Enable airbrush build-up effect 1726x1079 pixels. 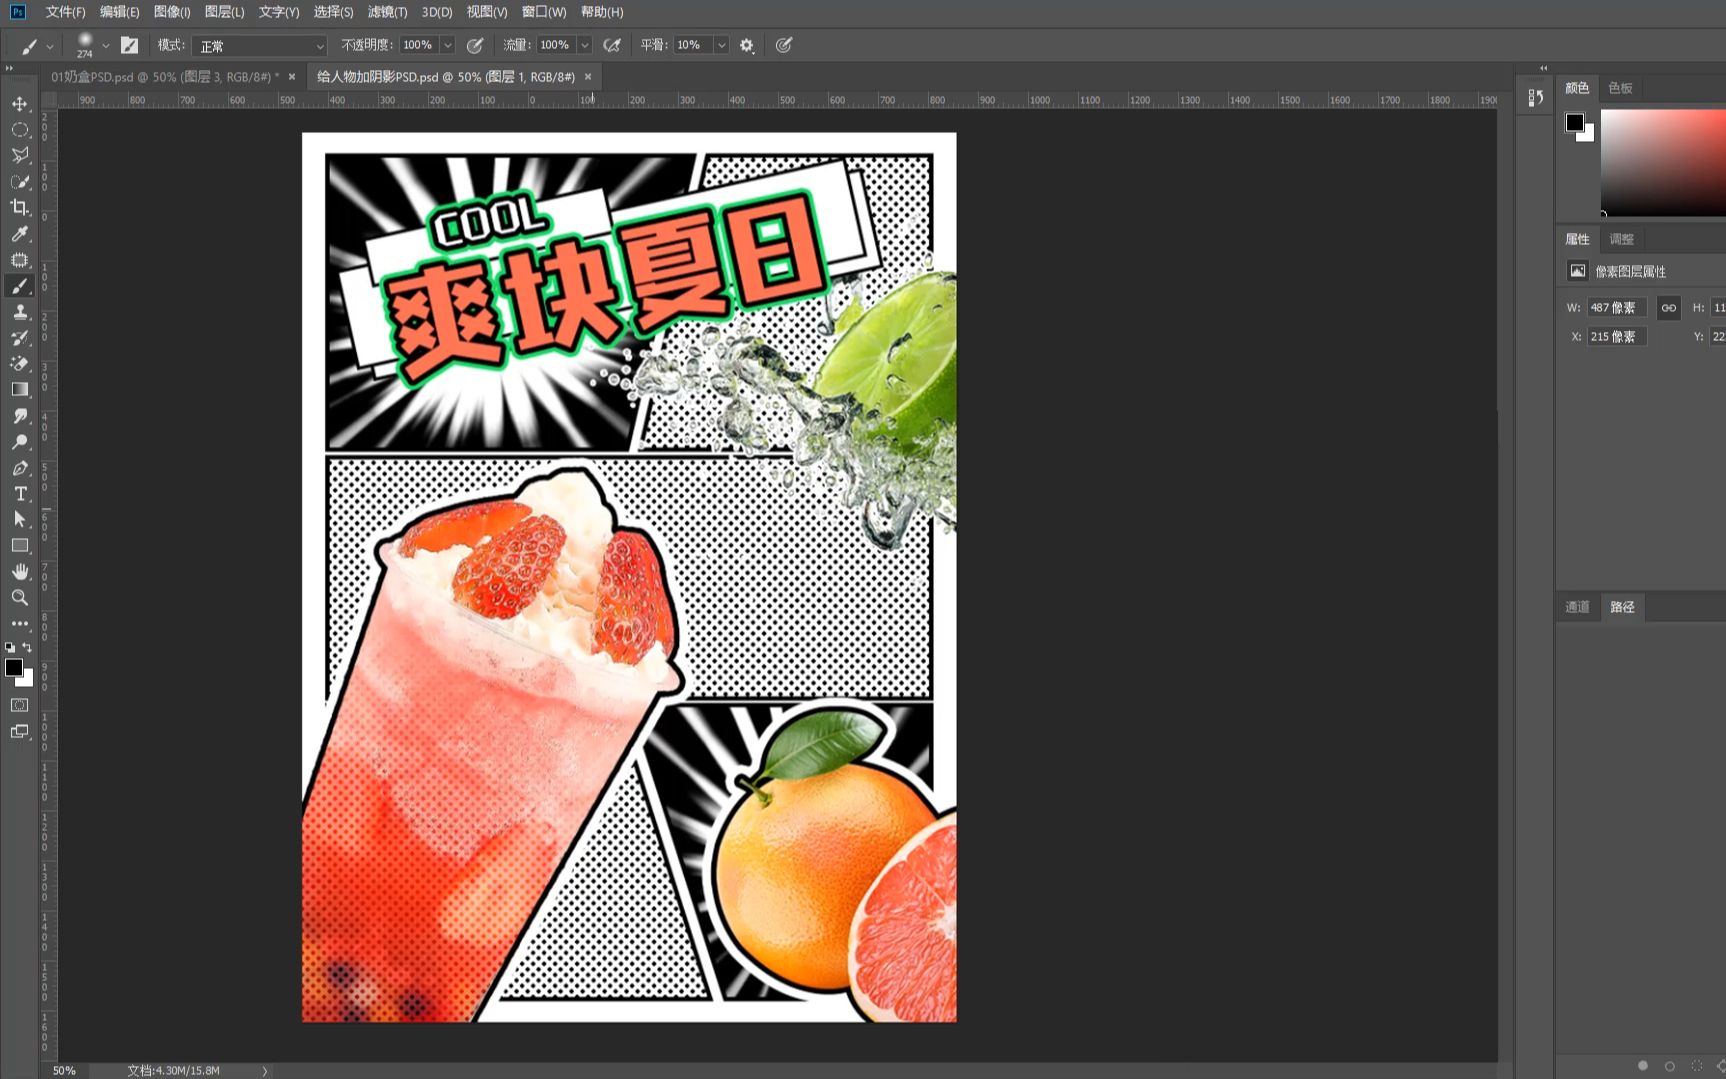pos(612,45)
